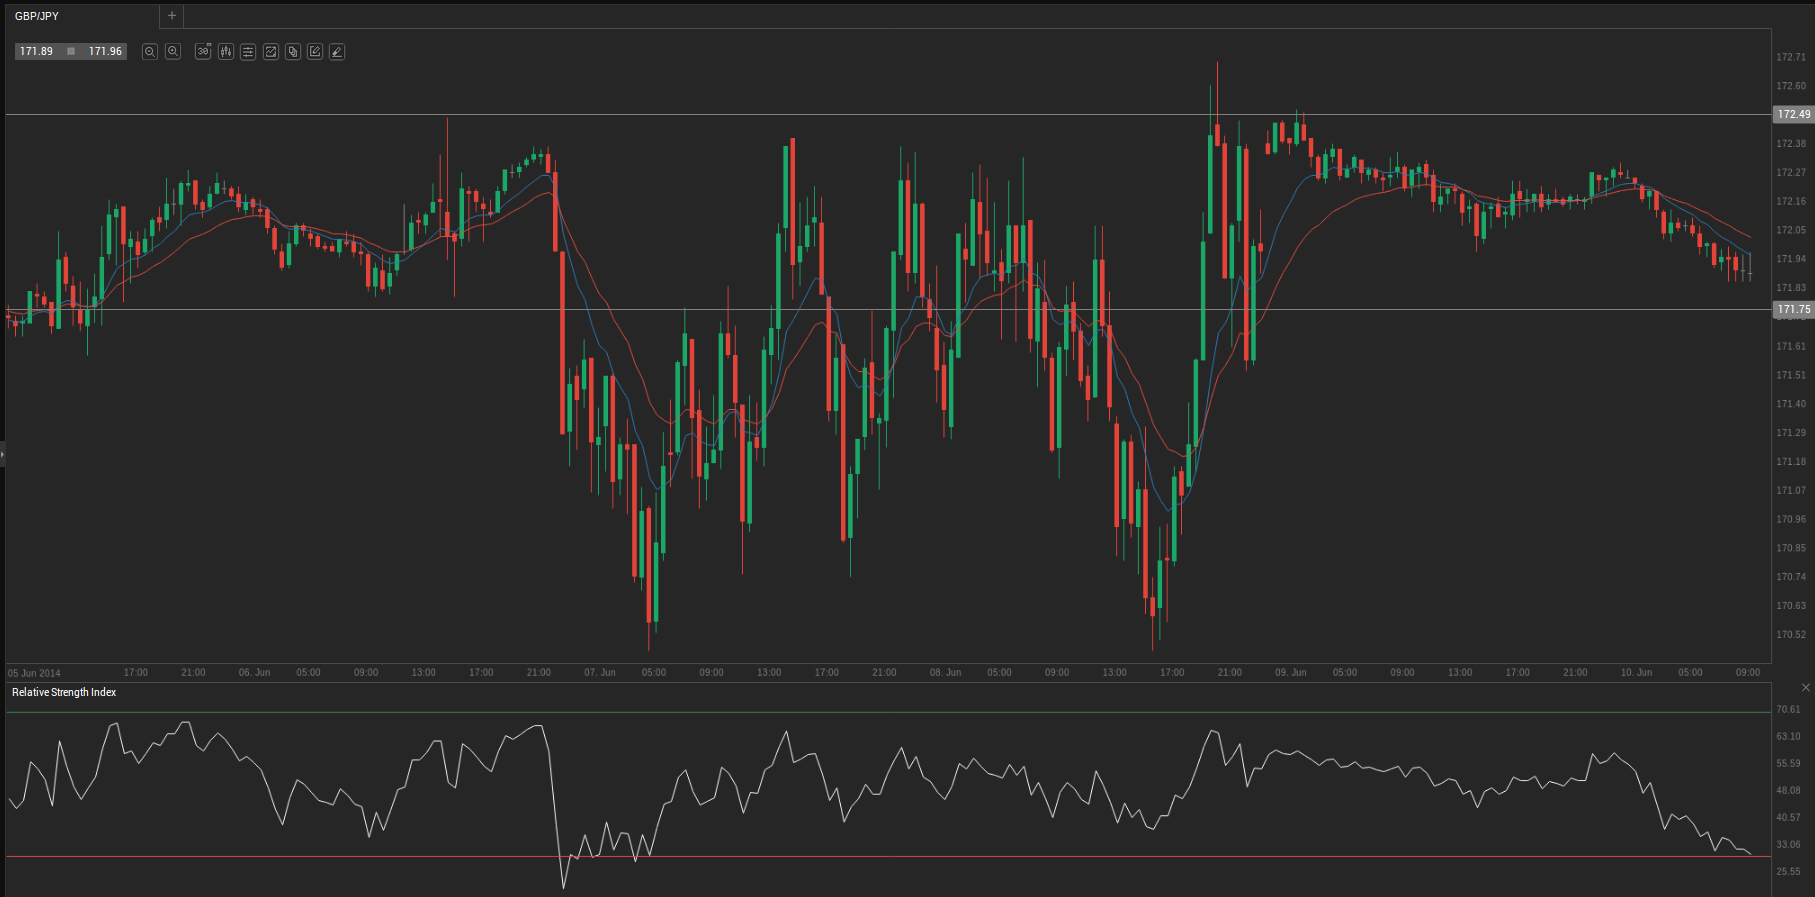Click the 172.49 horizontal line price label
This screenshot has width=1815, height=897.
click(x=1793, y=115)
